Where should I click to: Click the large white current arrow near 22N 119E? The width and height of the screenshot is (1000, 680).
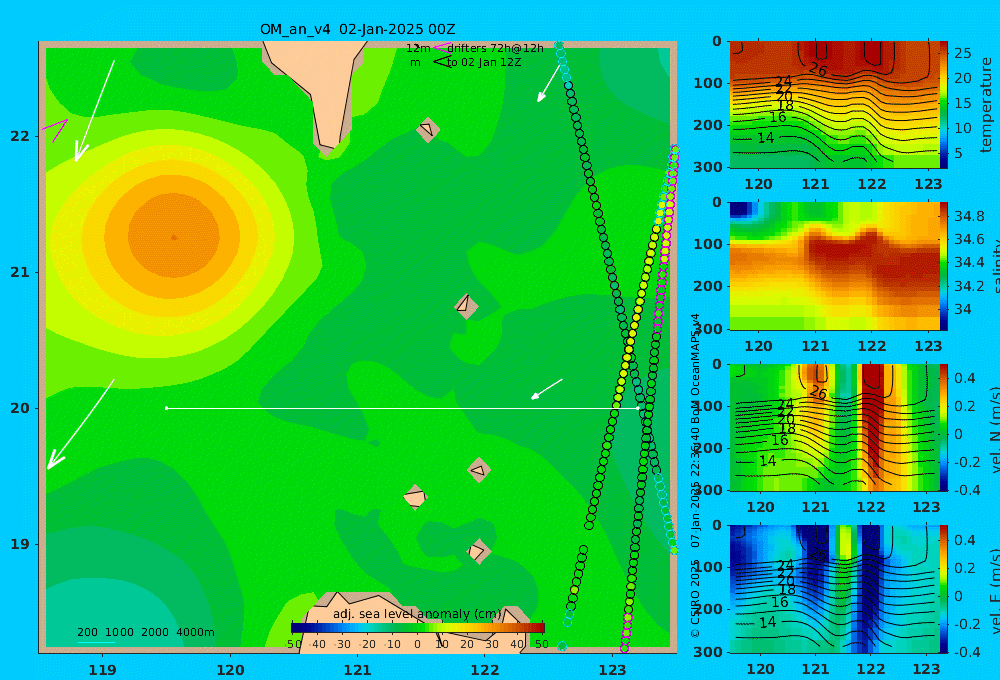pyautogui.click(x=94, y=111)
